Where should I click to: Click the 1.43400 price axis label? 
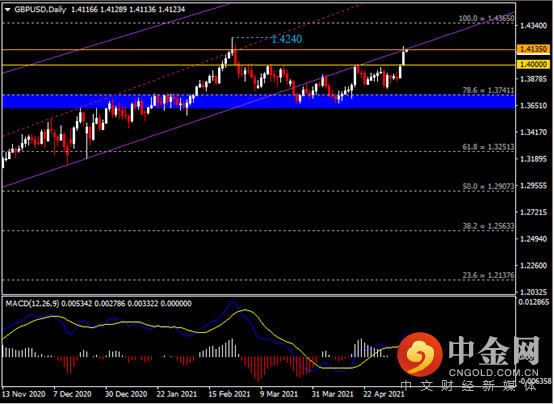click(x=534, y=25)
